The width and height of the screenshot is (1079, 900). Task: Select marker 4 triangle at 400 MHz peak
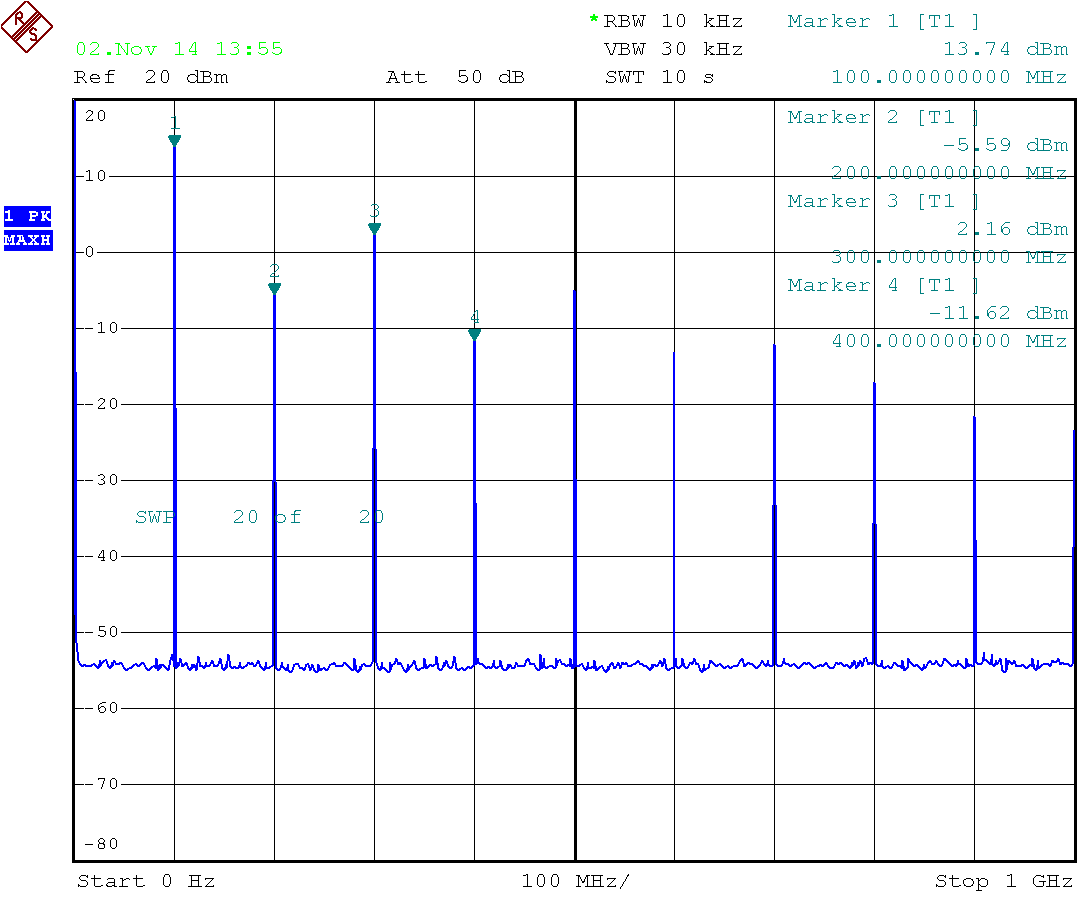click(474, 334)
